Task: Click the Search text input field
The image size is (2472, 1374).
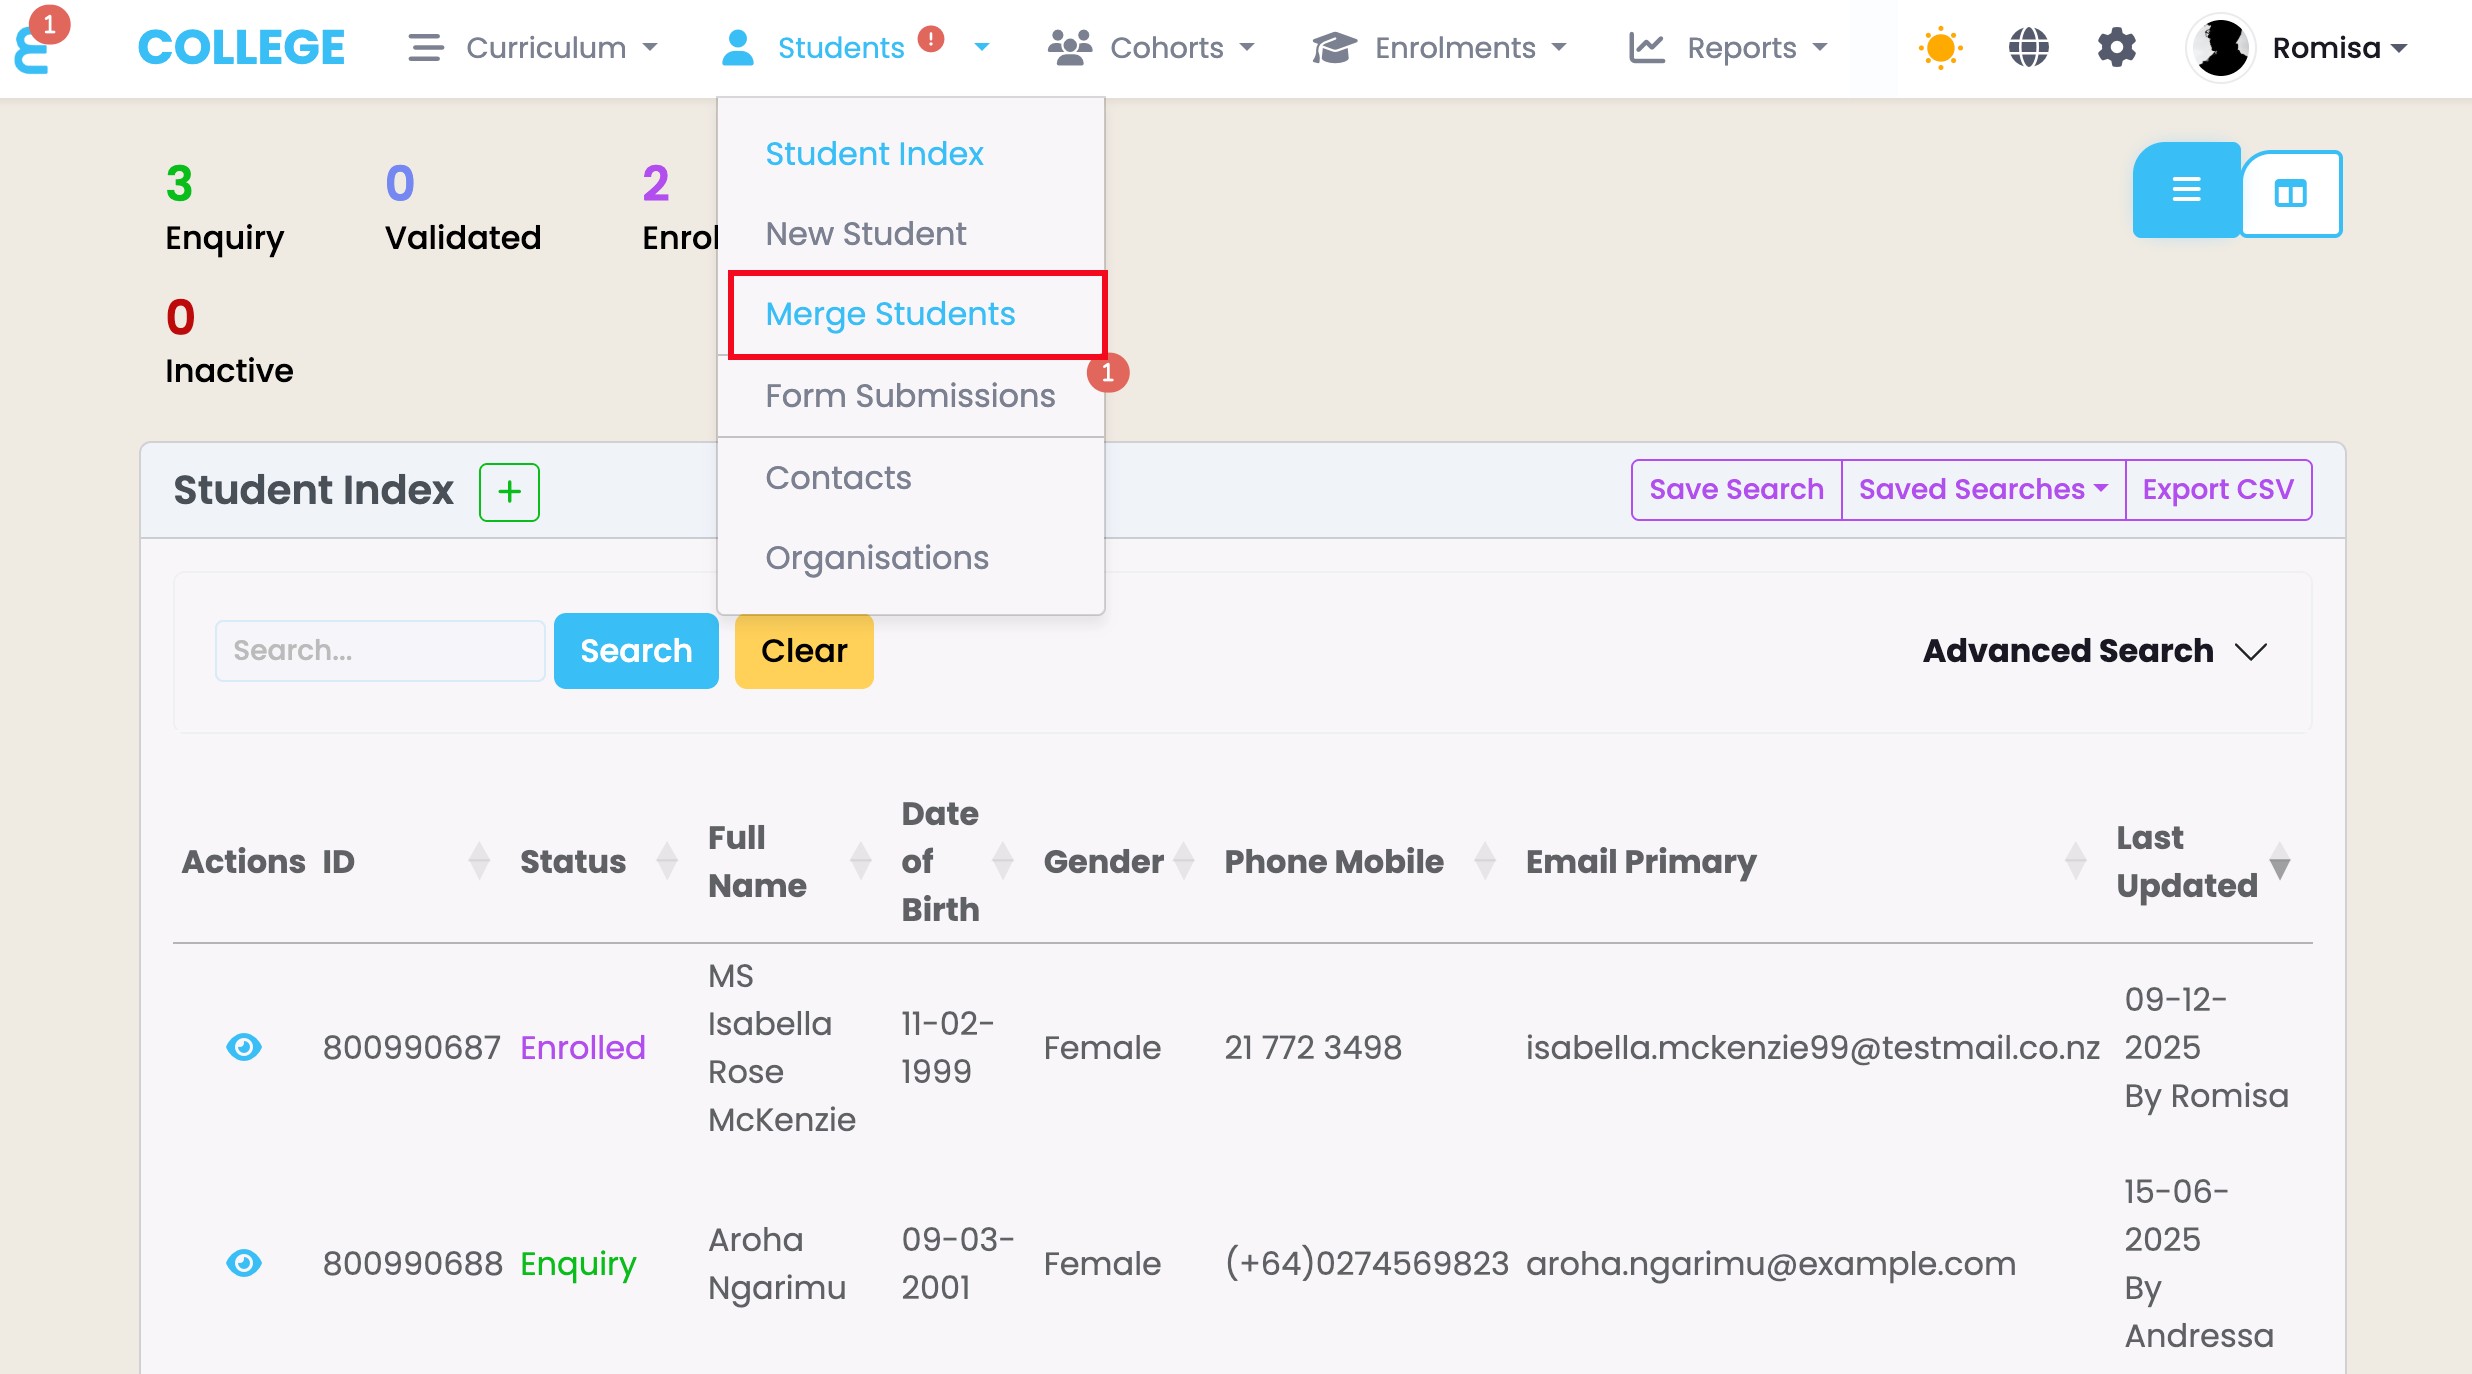Action: click(x=380, y=651)
